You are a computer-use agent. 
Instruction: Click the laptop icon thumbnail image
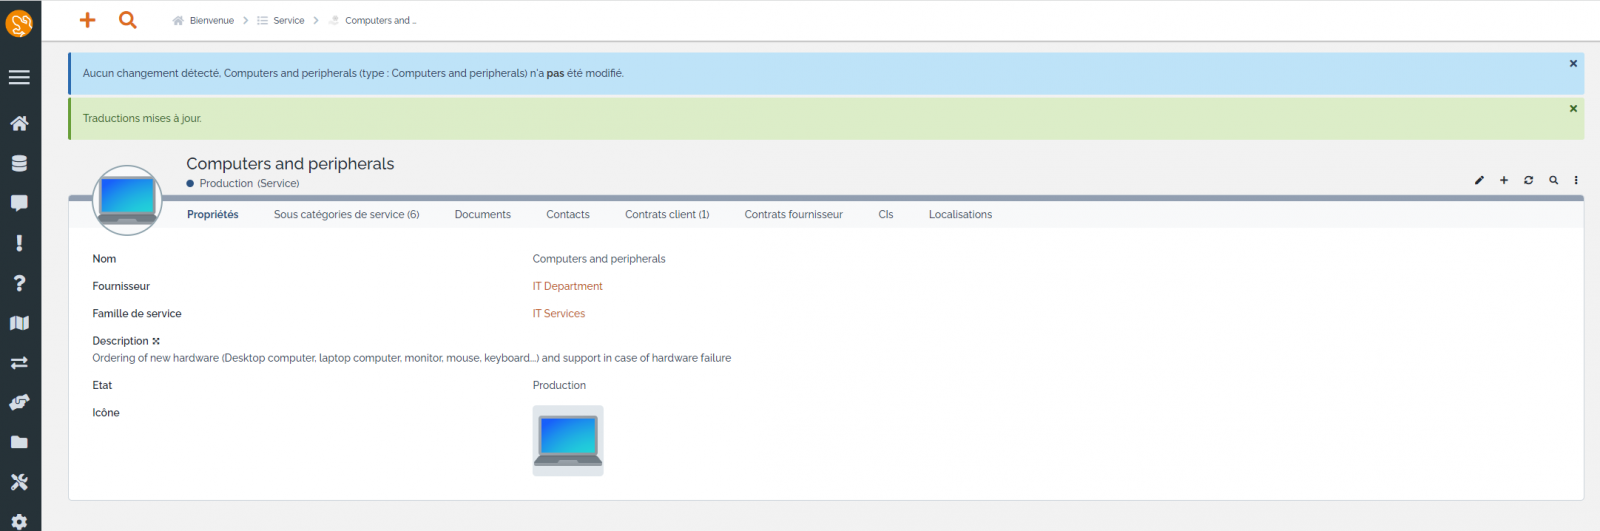coord(568,441)
